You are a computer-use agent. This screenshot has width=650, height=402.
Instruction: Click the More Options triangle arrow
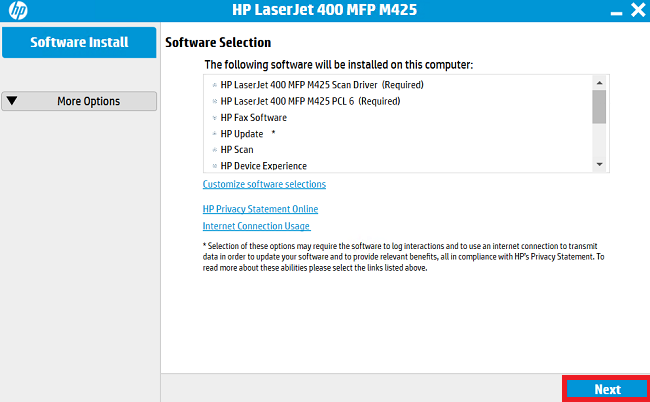[12, 101]
